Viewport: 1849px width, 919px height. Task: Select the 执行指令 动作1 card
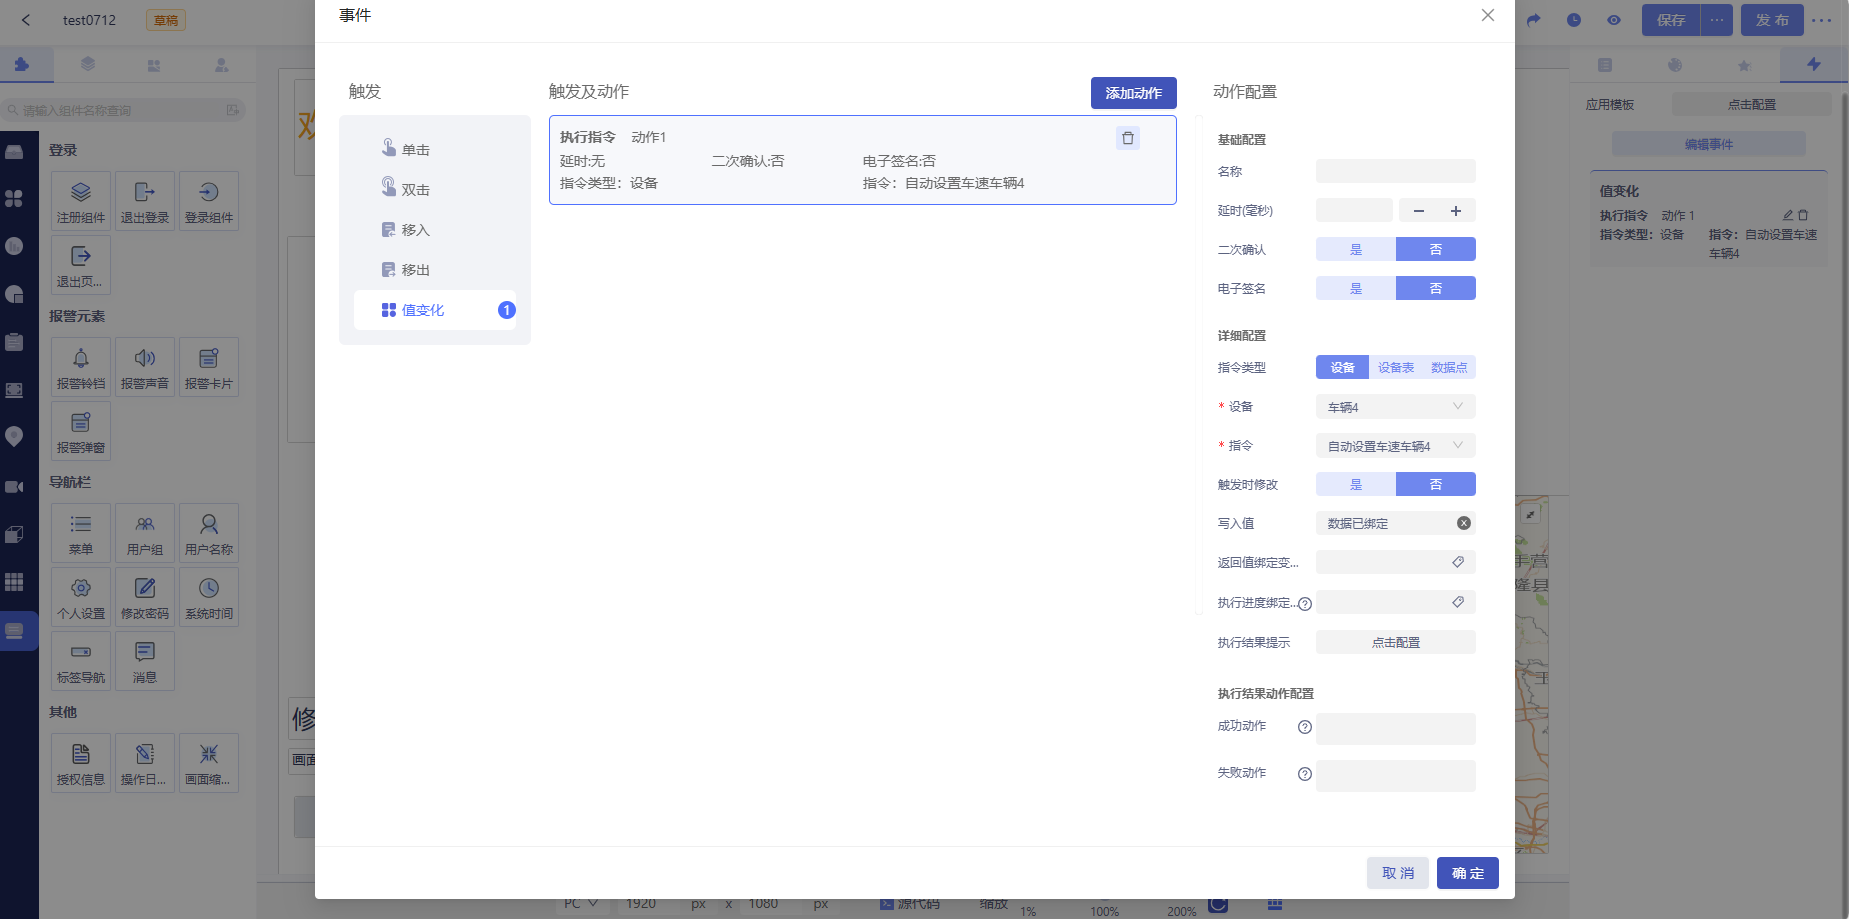click(862, 160)
